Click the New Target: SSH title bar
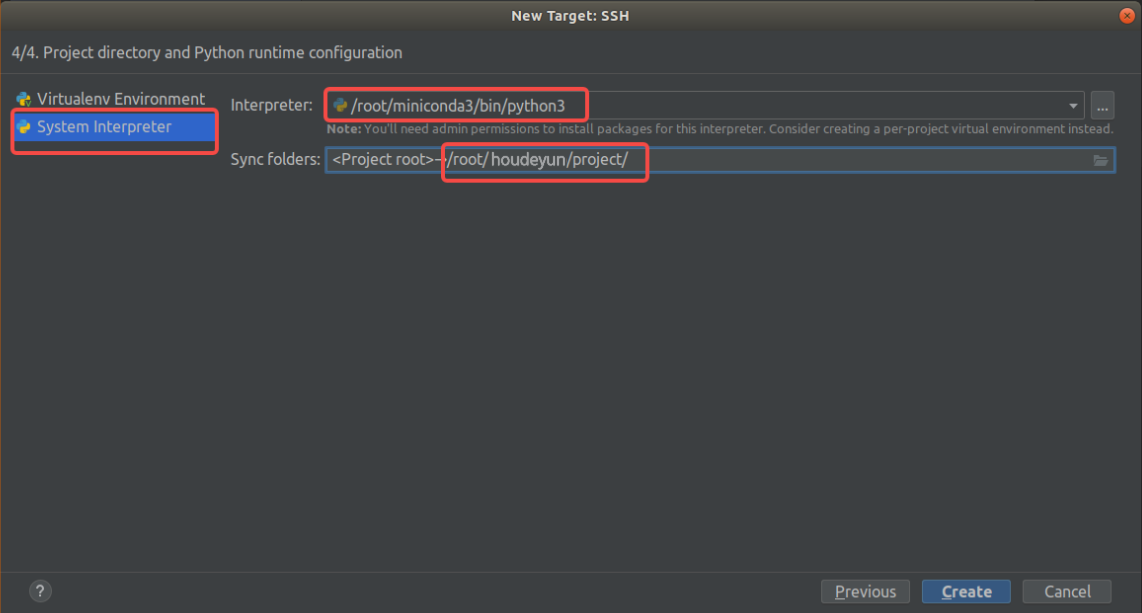Image resolution: width=1142 pixels, height=613 pixels. point(570,15)
